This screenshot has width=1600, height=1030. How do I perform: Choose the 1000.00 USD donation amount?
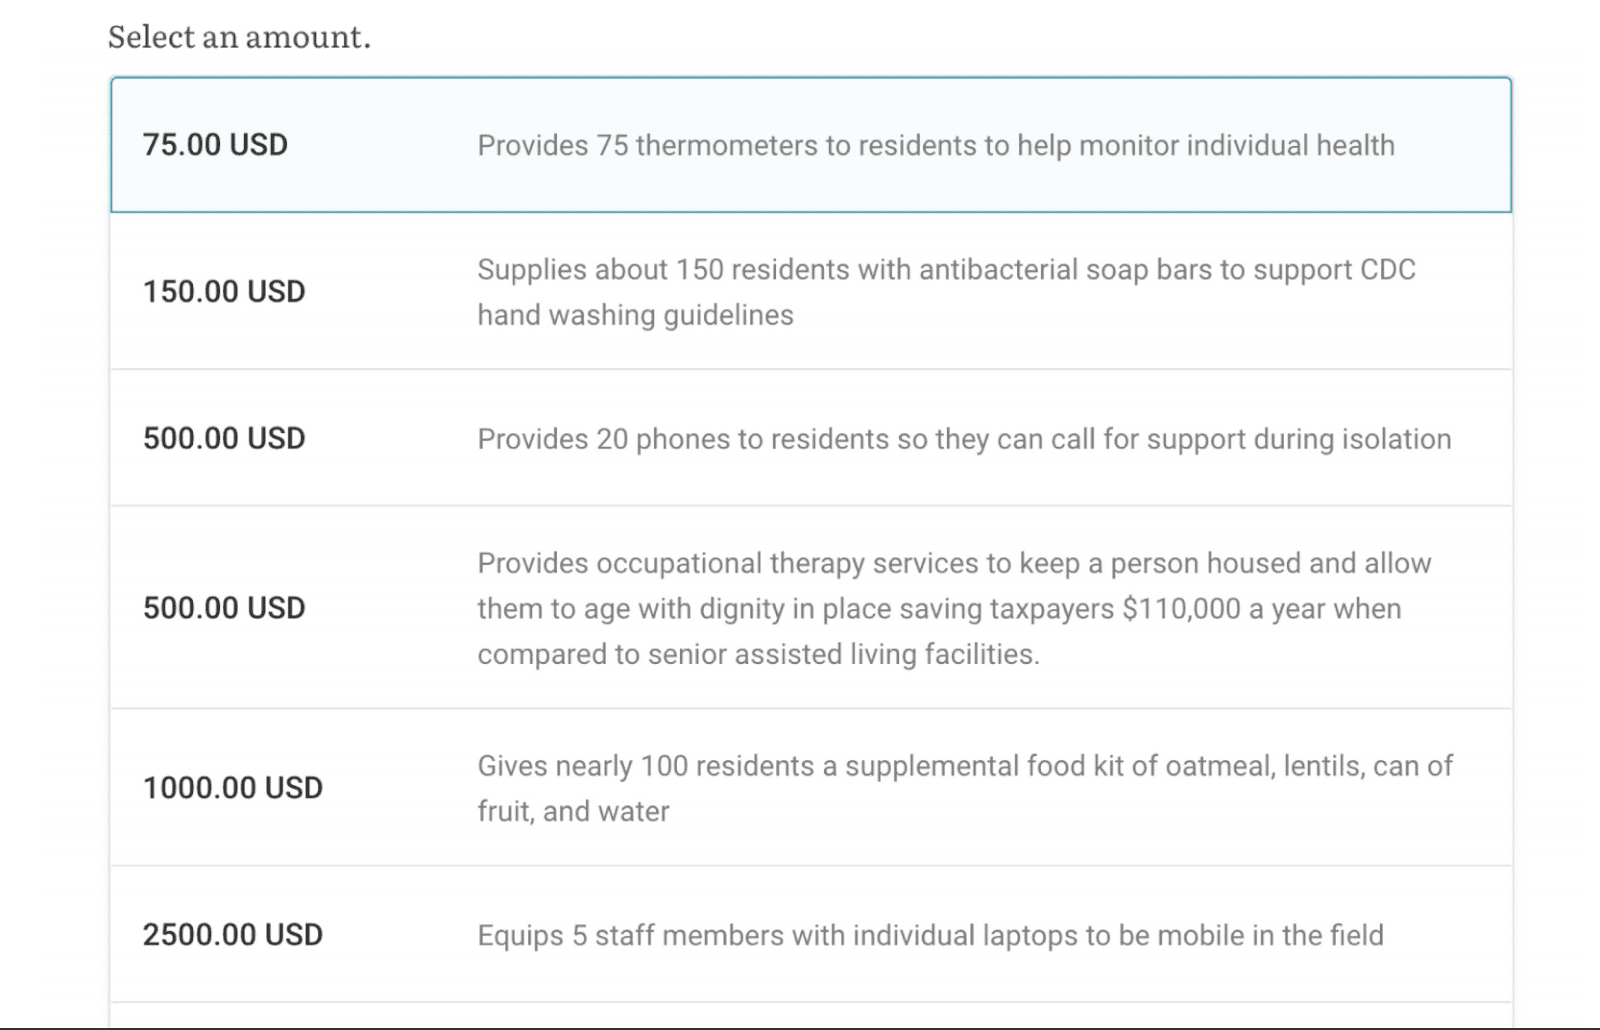pos(232,788)
